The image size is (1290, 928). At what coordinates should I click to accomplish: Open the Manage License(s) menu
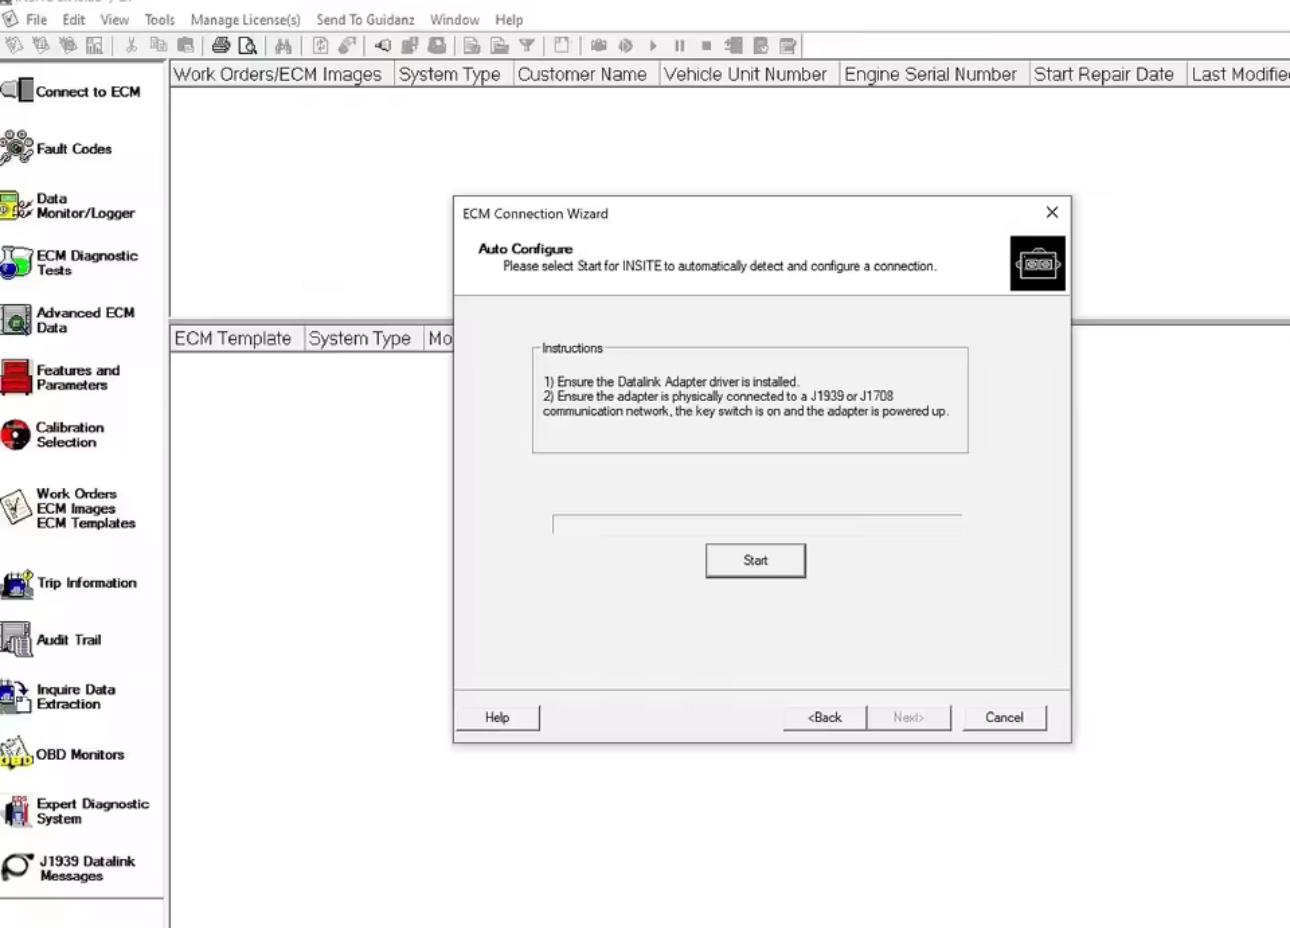(x=245, y=19)
